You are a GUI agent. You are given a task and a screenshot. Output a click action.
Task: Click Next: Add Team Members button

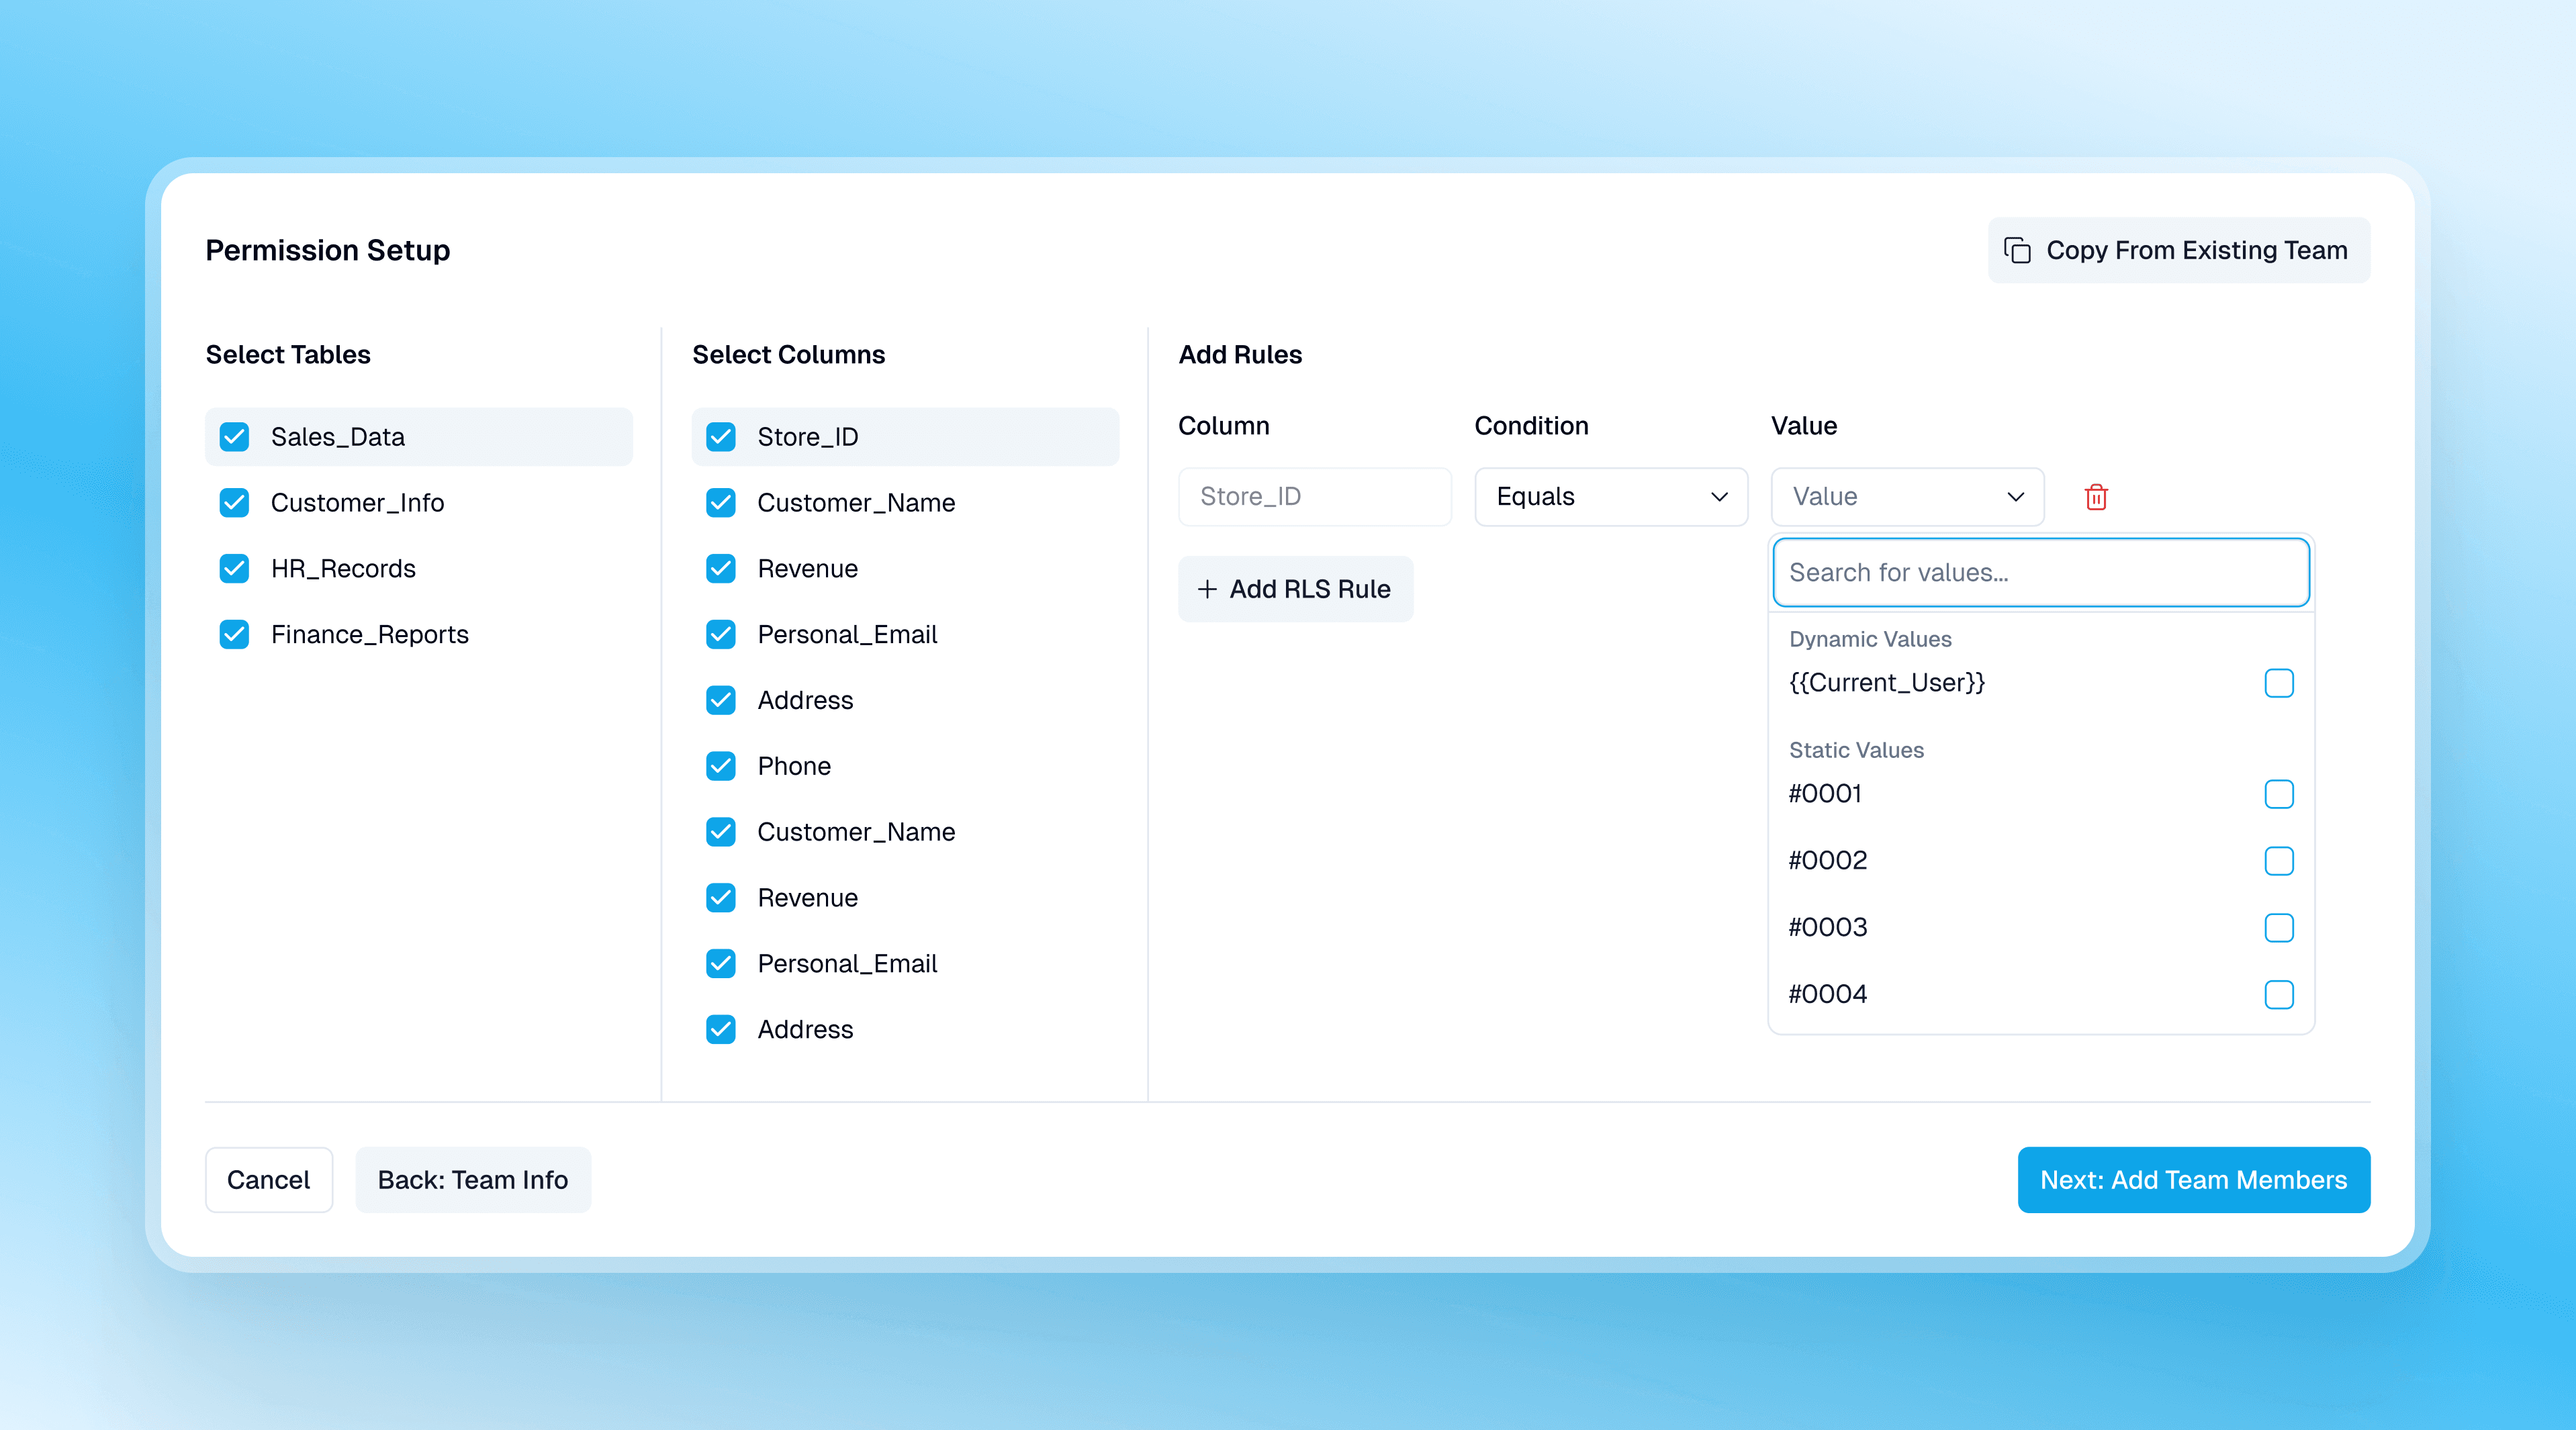click(2193, 1180)
